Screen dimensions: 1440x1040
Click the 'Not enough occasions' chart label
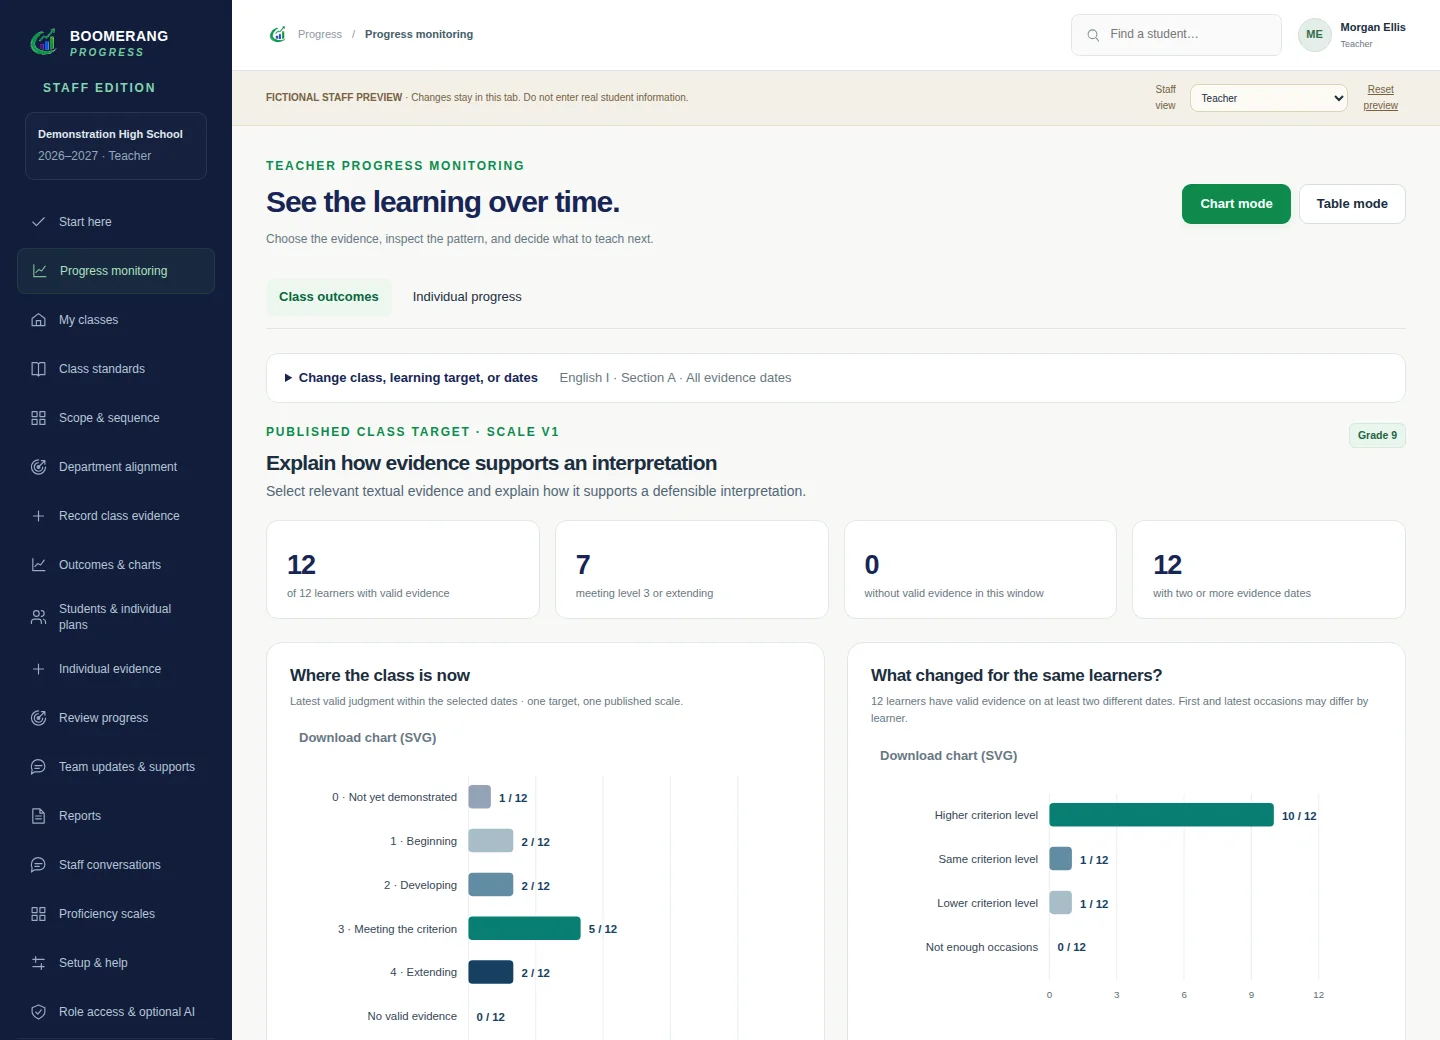[x=982, y=947]
